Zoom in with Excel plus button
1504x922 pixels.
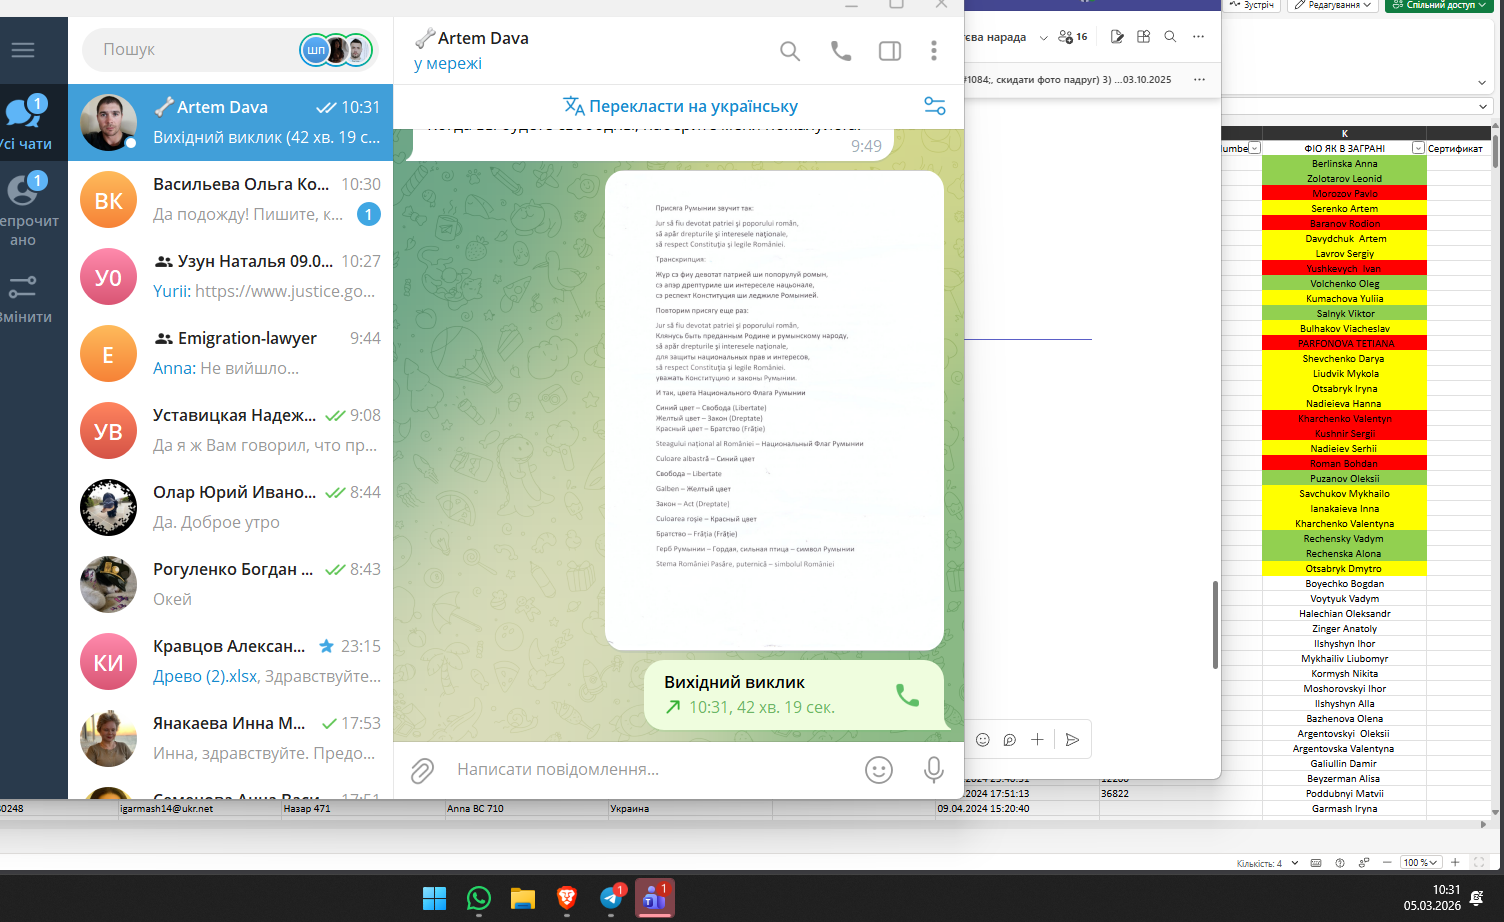click(x=1455, y=862)
